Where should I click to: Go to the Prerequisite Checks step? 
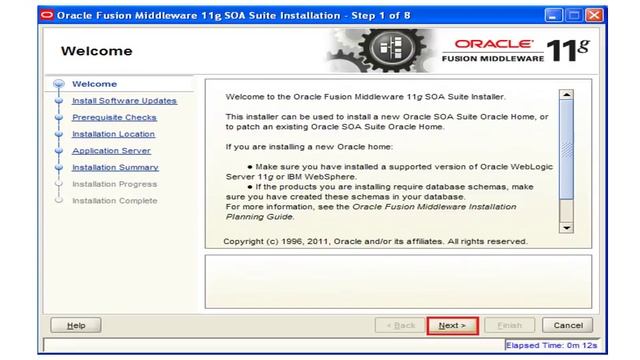(x=114, y=118)
